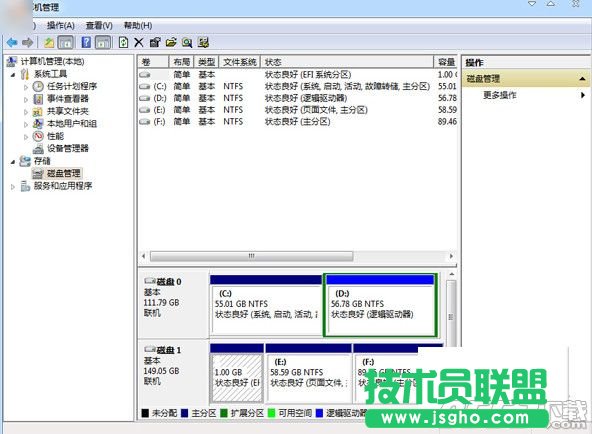The image size is (592, 434).
Task: Click the dark green 扩展分区 legend swatch
Action: [224, 413]
